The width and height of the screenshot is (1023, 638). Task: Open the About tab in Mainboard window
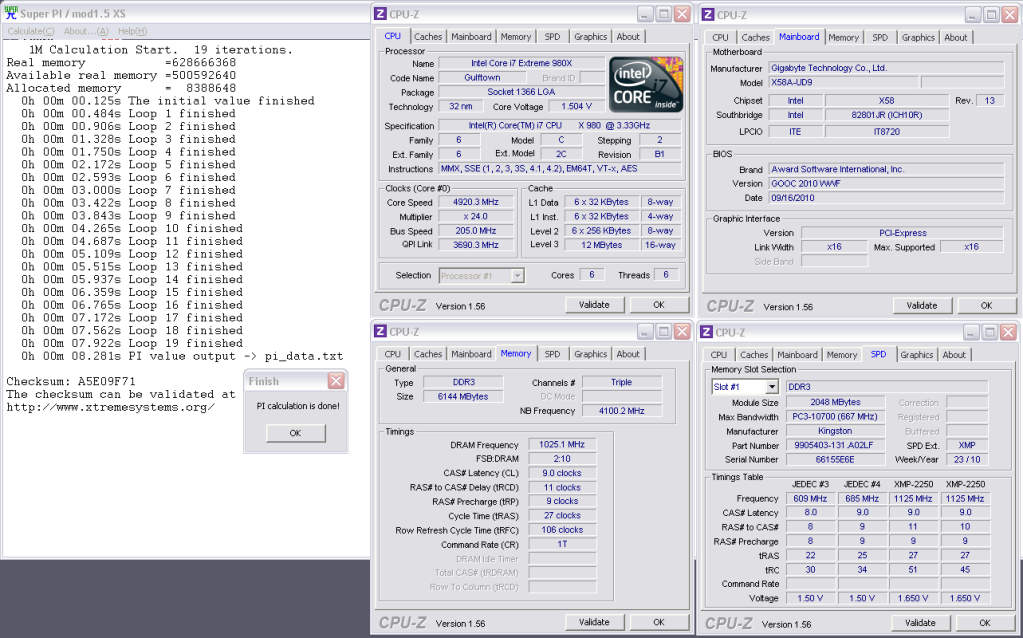(955, 37)
